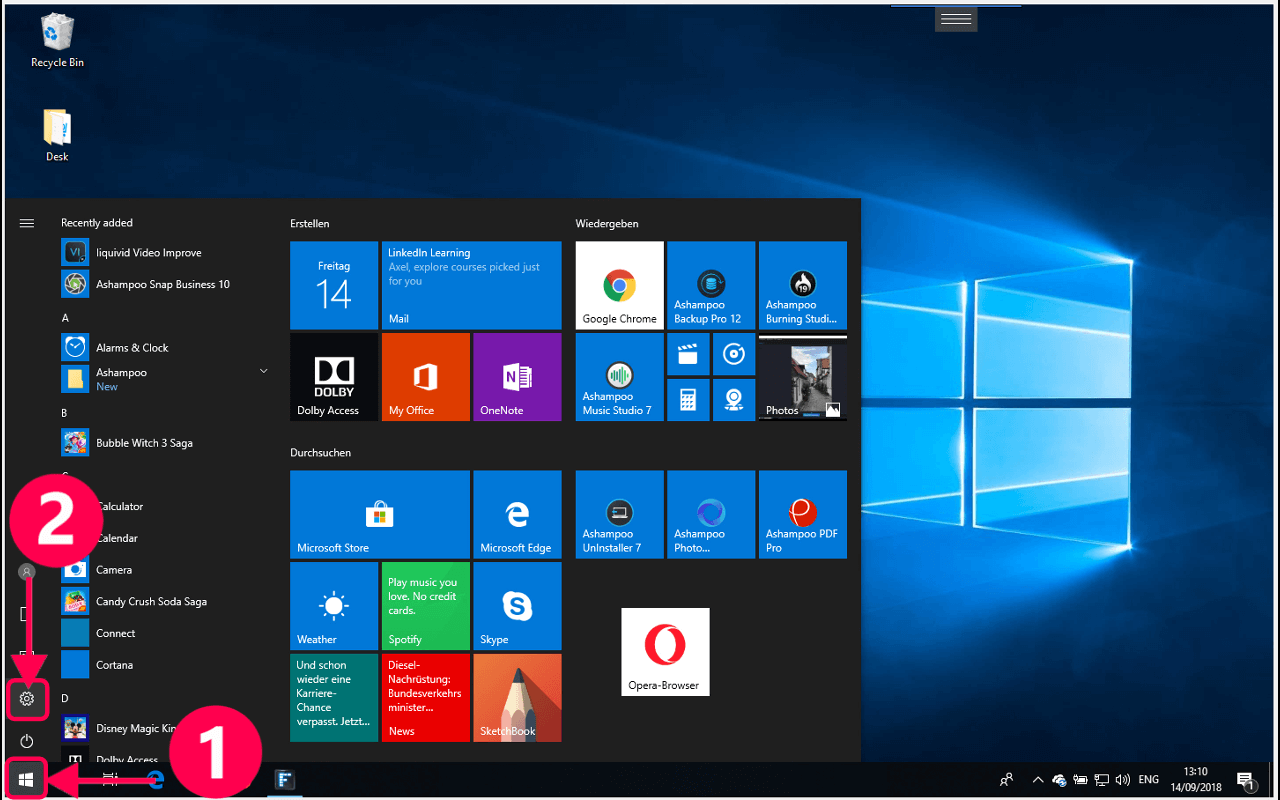1280x800 pixels.
Task: Open Connect in the app list
Action: pyautogui.click(x=165, y=633)
